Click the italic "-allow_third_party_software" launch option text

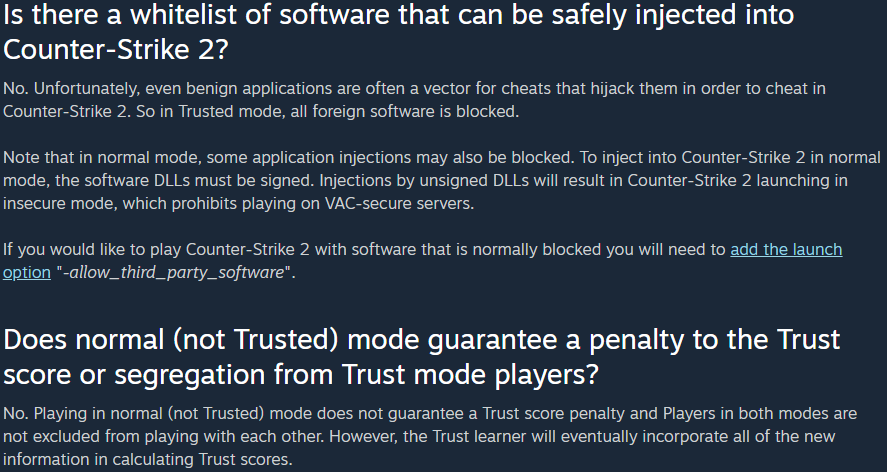(x=175, y=272)
